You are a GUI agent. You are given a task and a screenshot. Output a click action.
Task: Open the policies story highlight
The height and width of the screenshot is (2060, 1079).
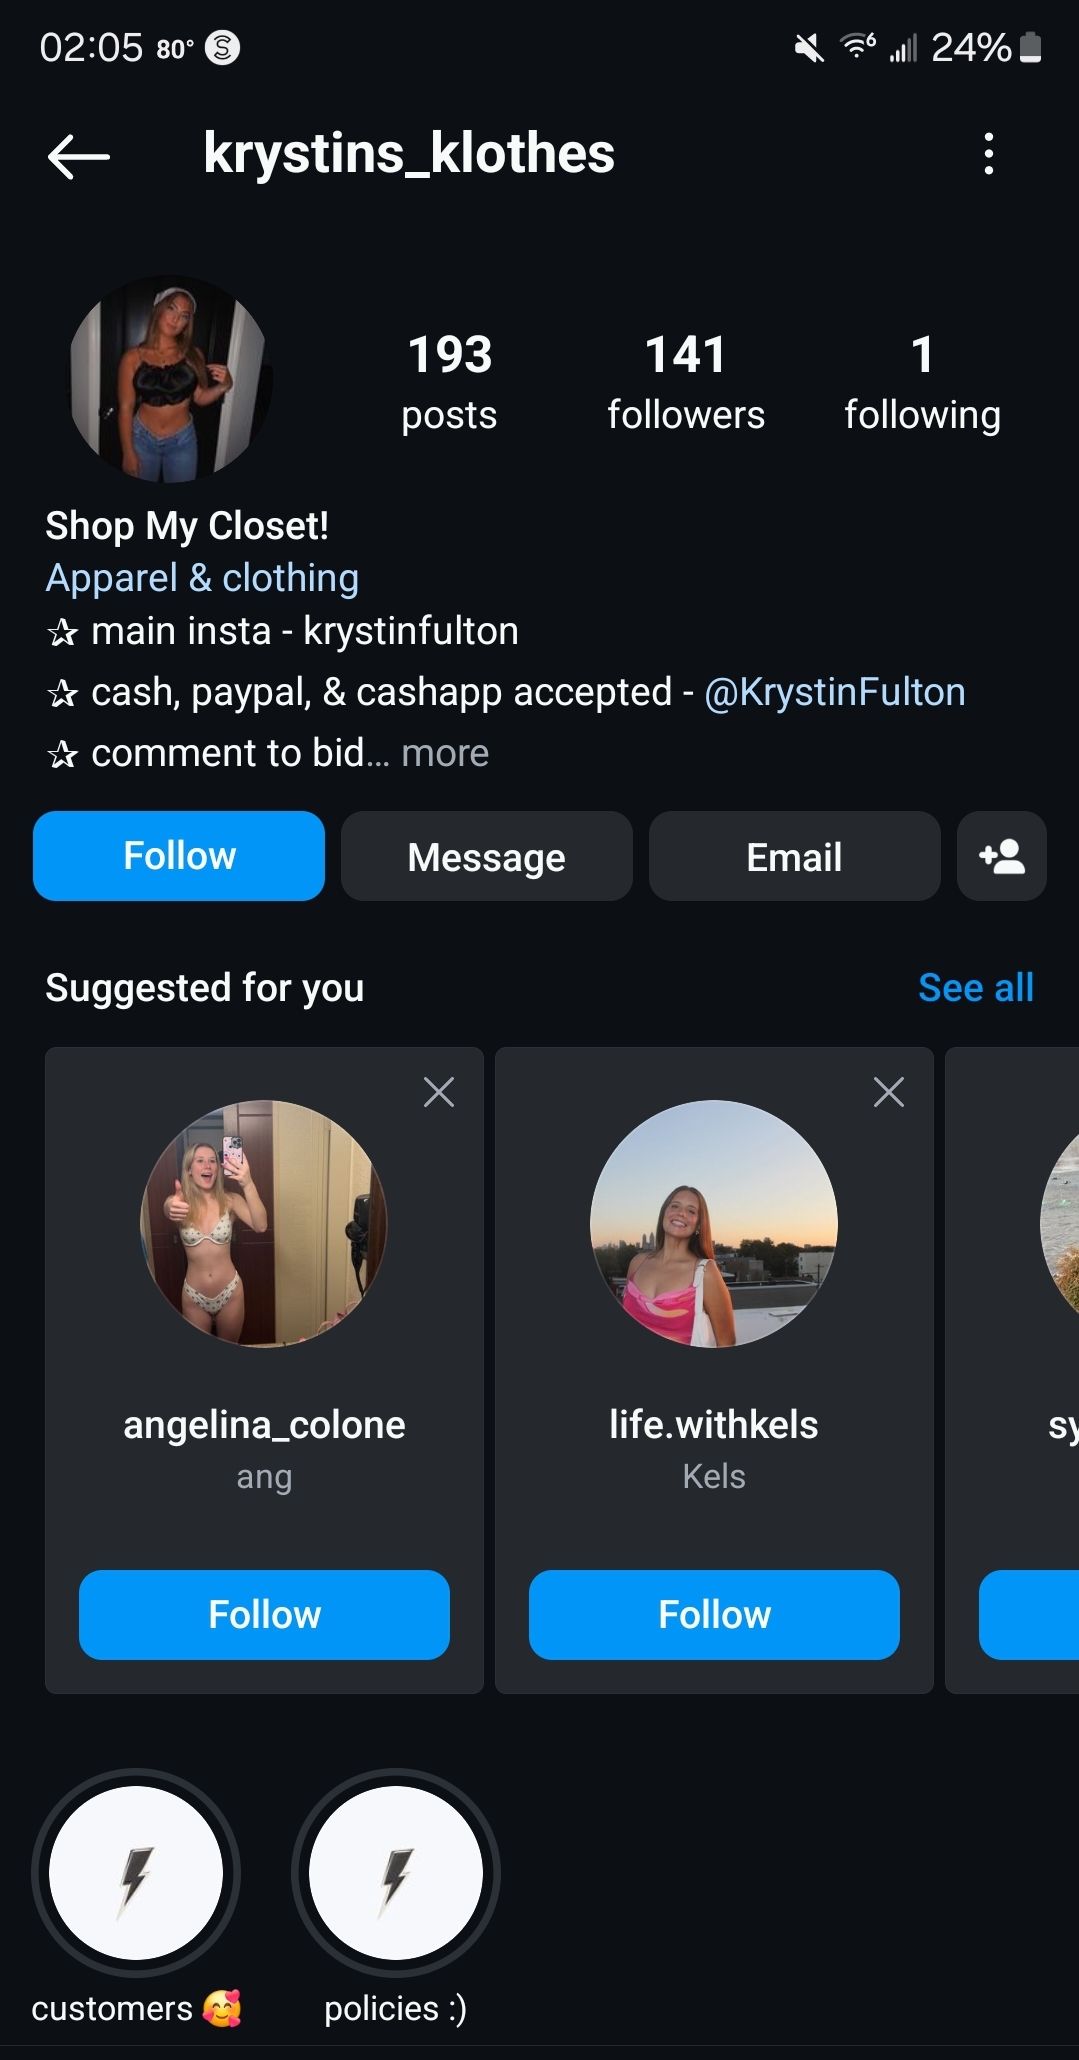(x=396, y=1872)
